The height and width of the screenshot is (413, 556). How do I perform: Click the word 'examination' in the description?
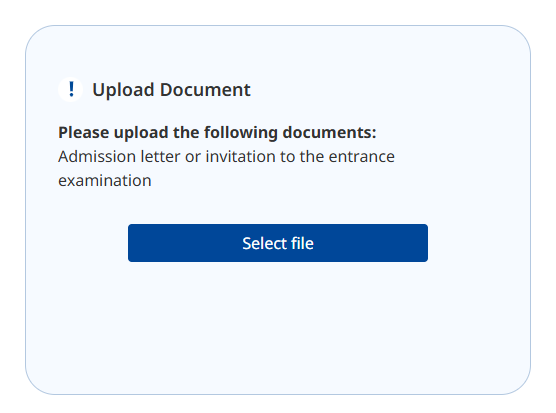point(105,181)
